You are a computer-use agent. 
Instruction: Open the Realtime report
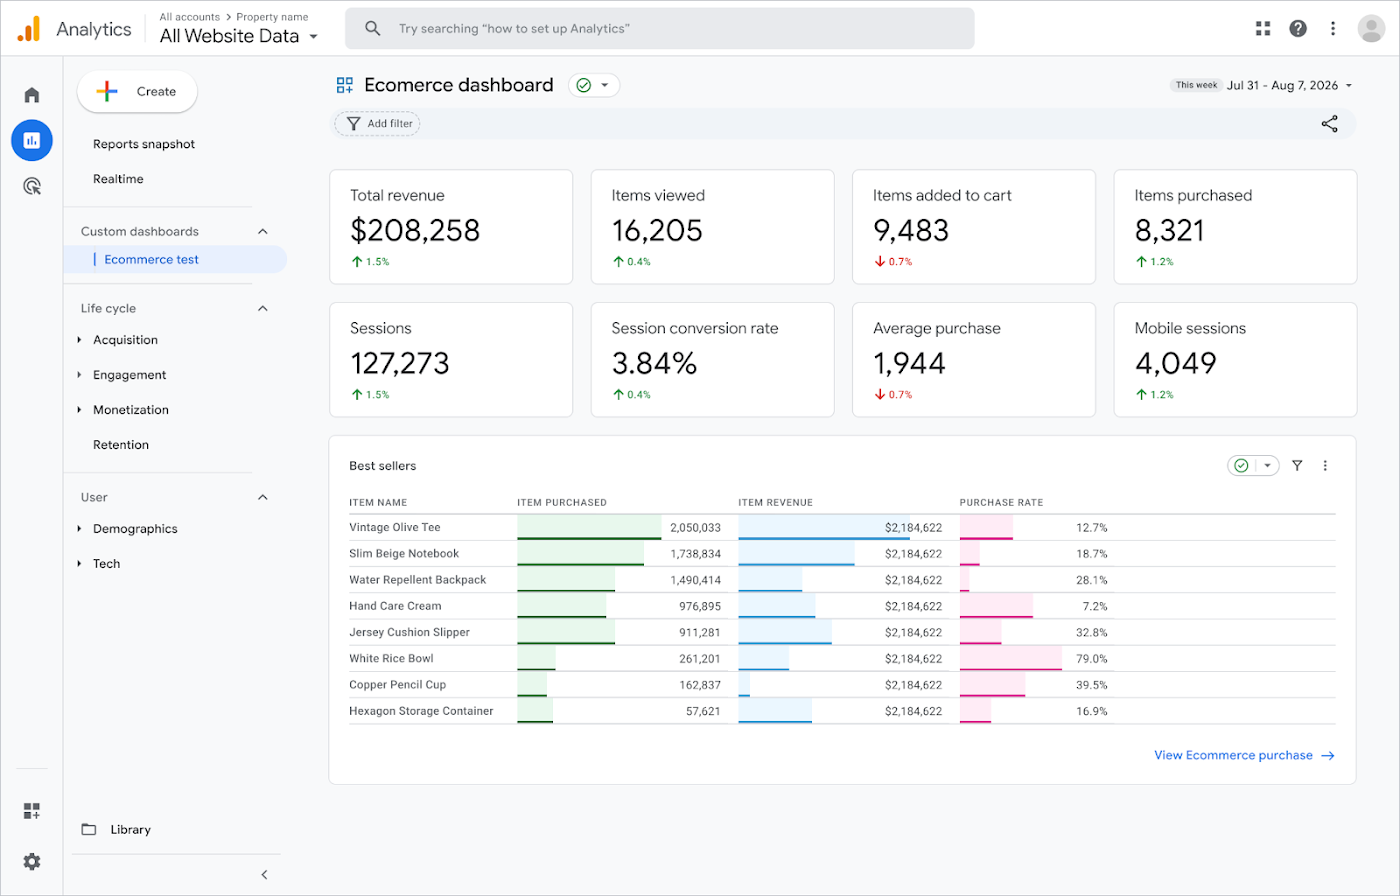(118, 179)
